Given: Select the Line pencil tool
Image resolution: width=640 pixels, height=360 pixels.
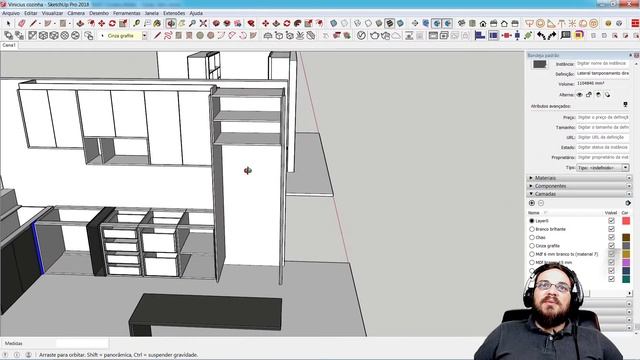Looking at the screenshot, I should 33,24.
